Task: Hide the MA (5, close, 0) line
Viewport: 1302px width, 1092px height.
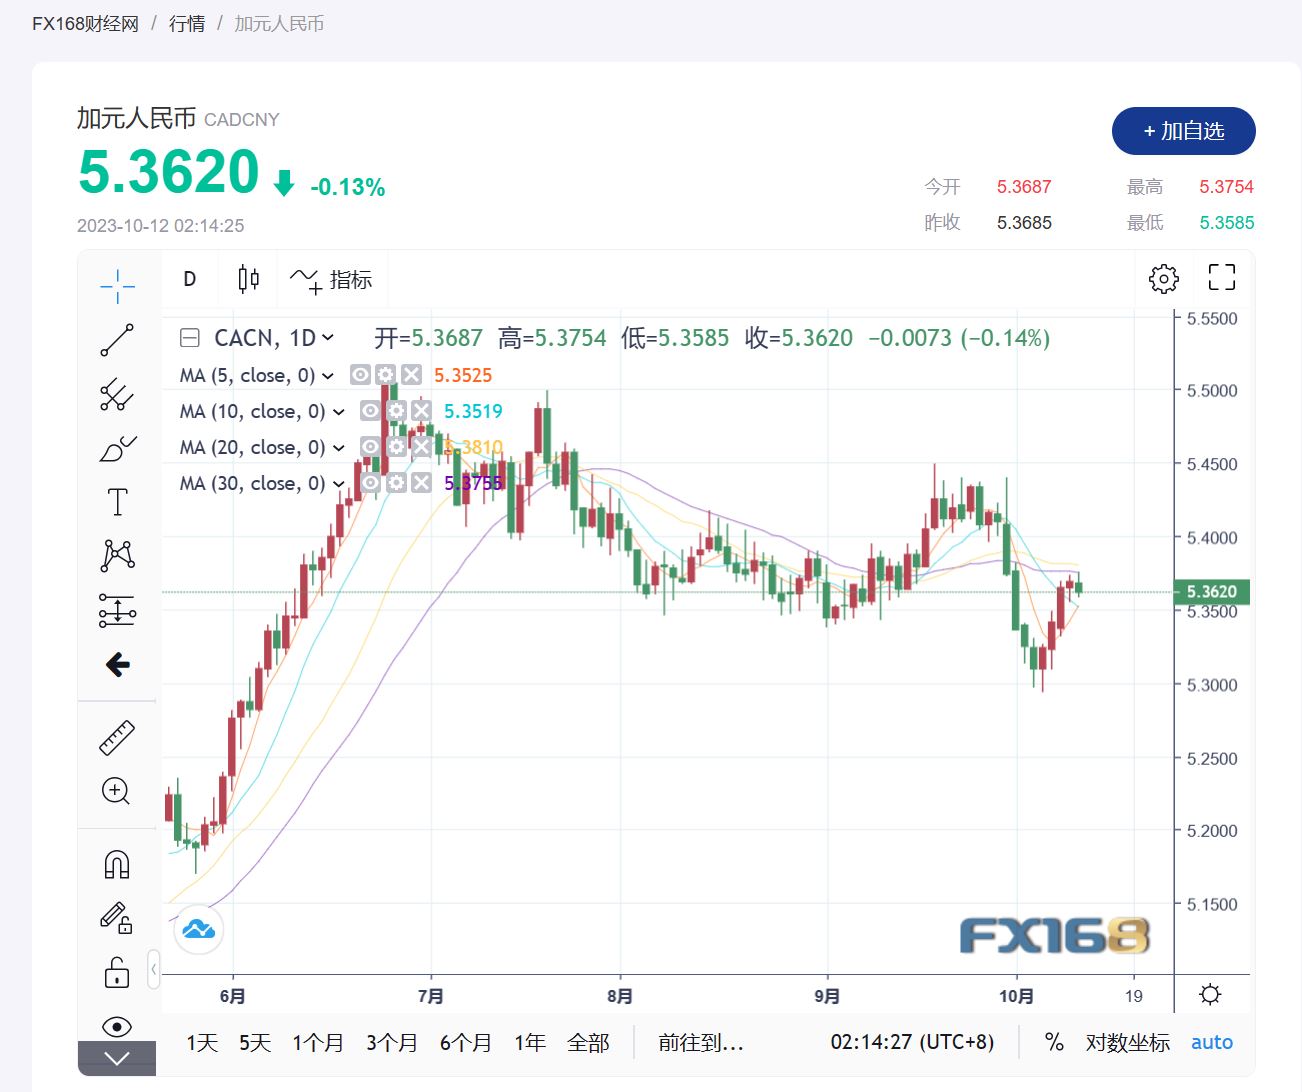Action: pos(360,375)
